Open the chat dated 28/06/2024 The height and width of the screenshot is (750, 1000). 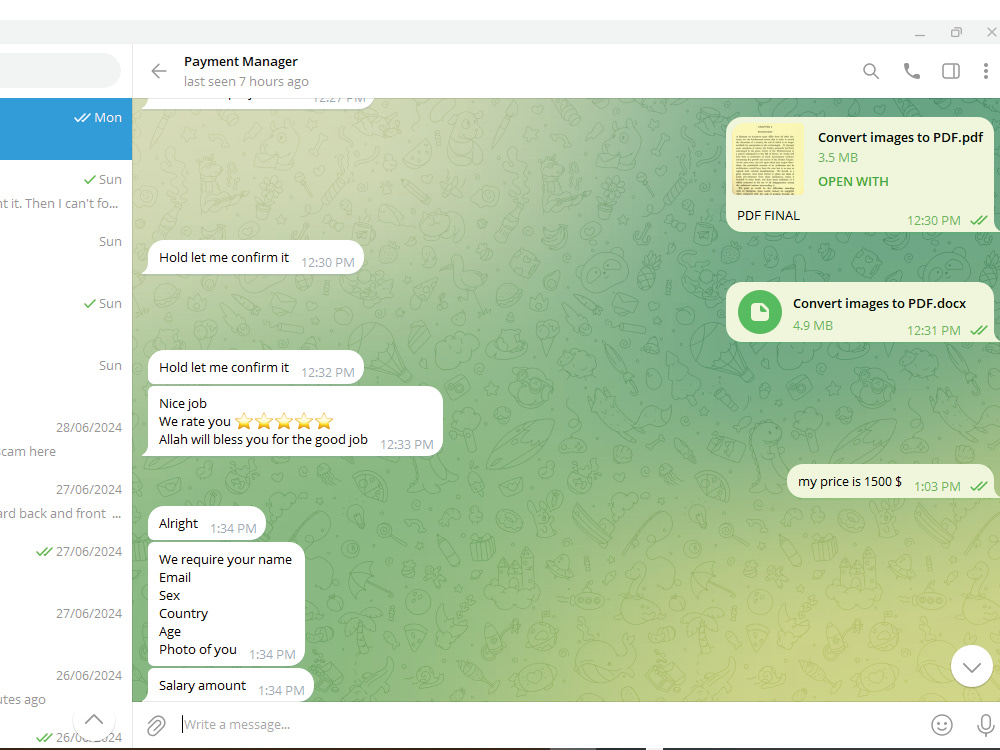66,439
